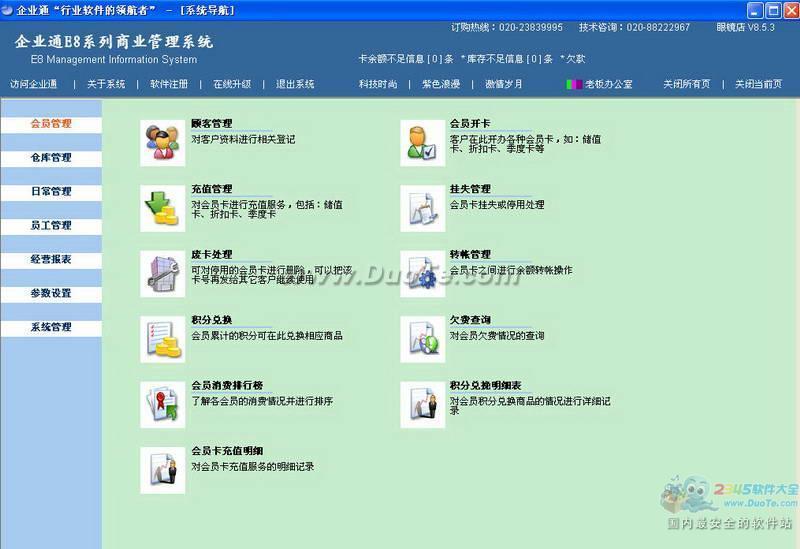Open the 关于系统 menu item
This screenshot has height=549, width=800.
(106, 84)
